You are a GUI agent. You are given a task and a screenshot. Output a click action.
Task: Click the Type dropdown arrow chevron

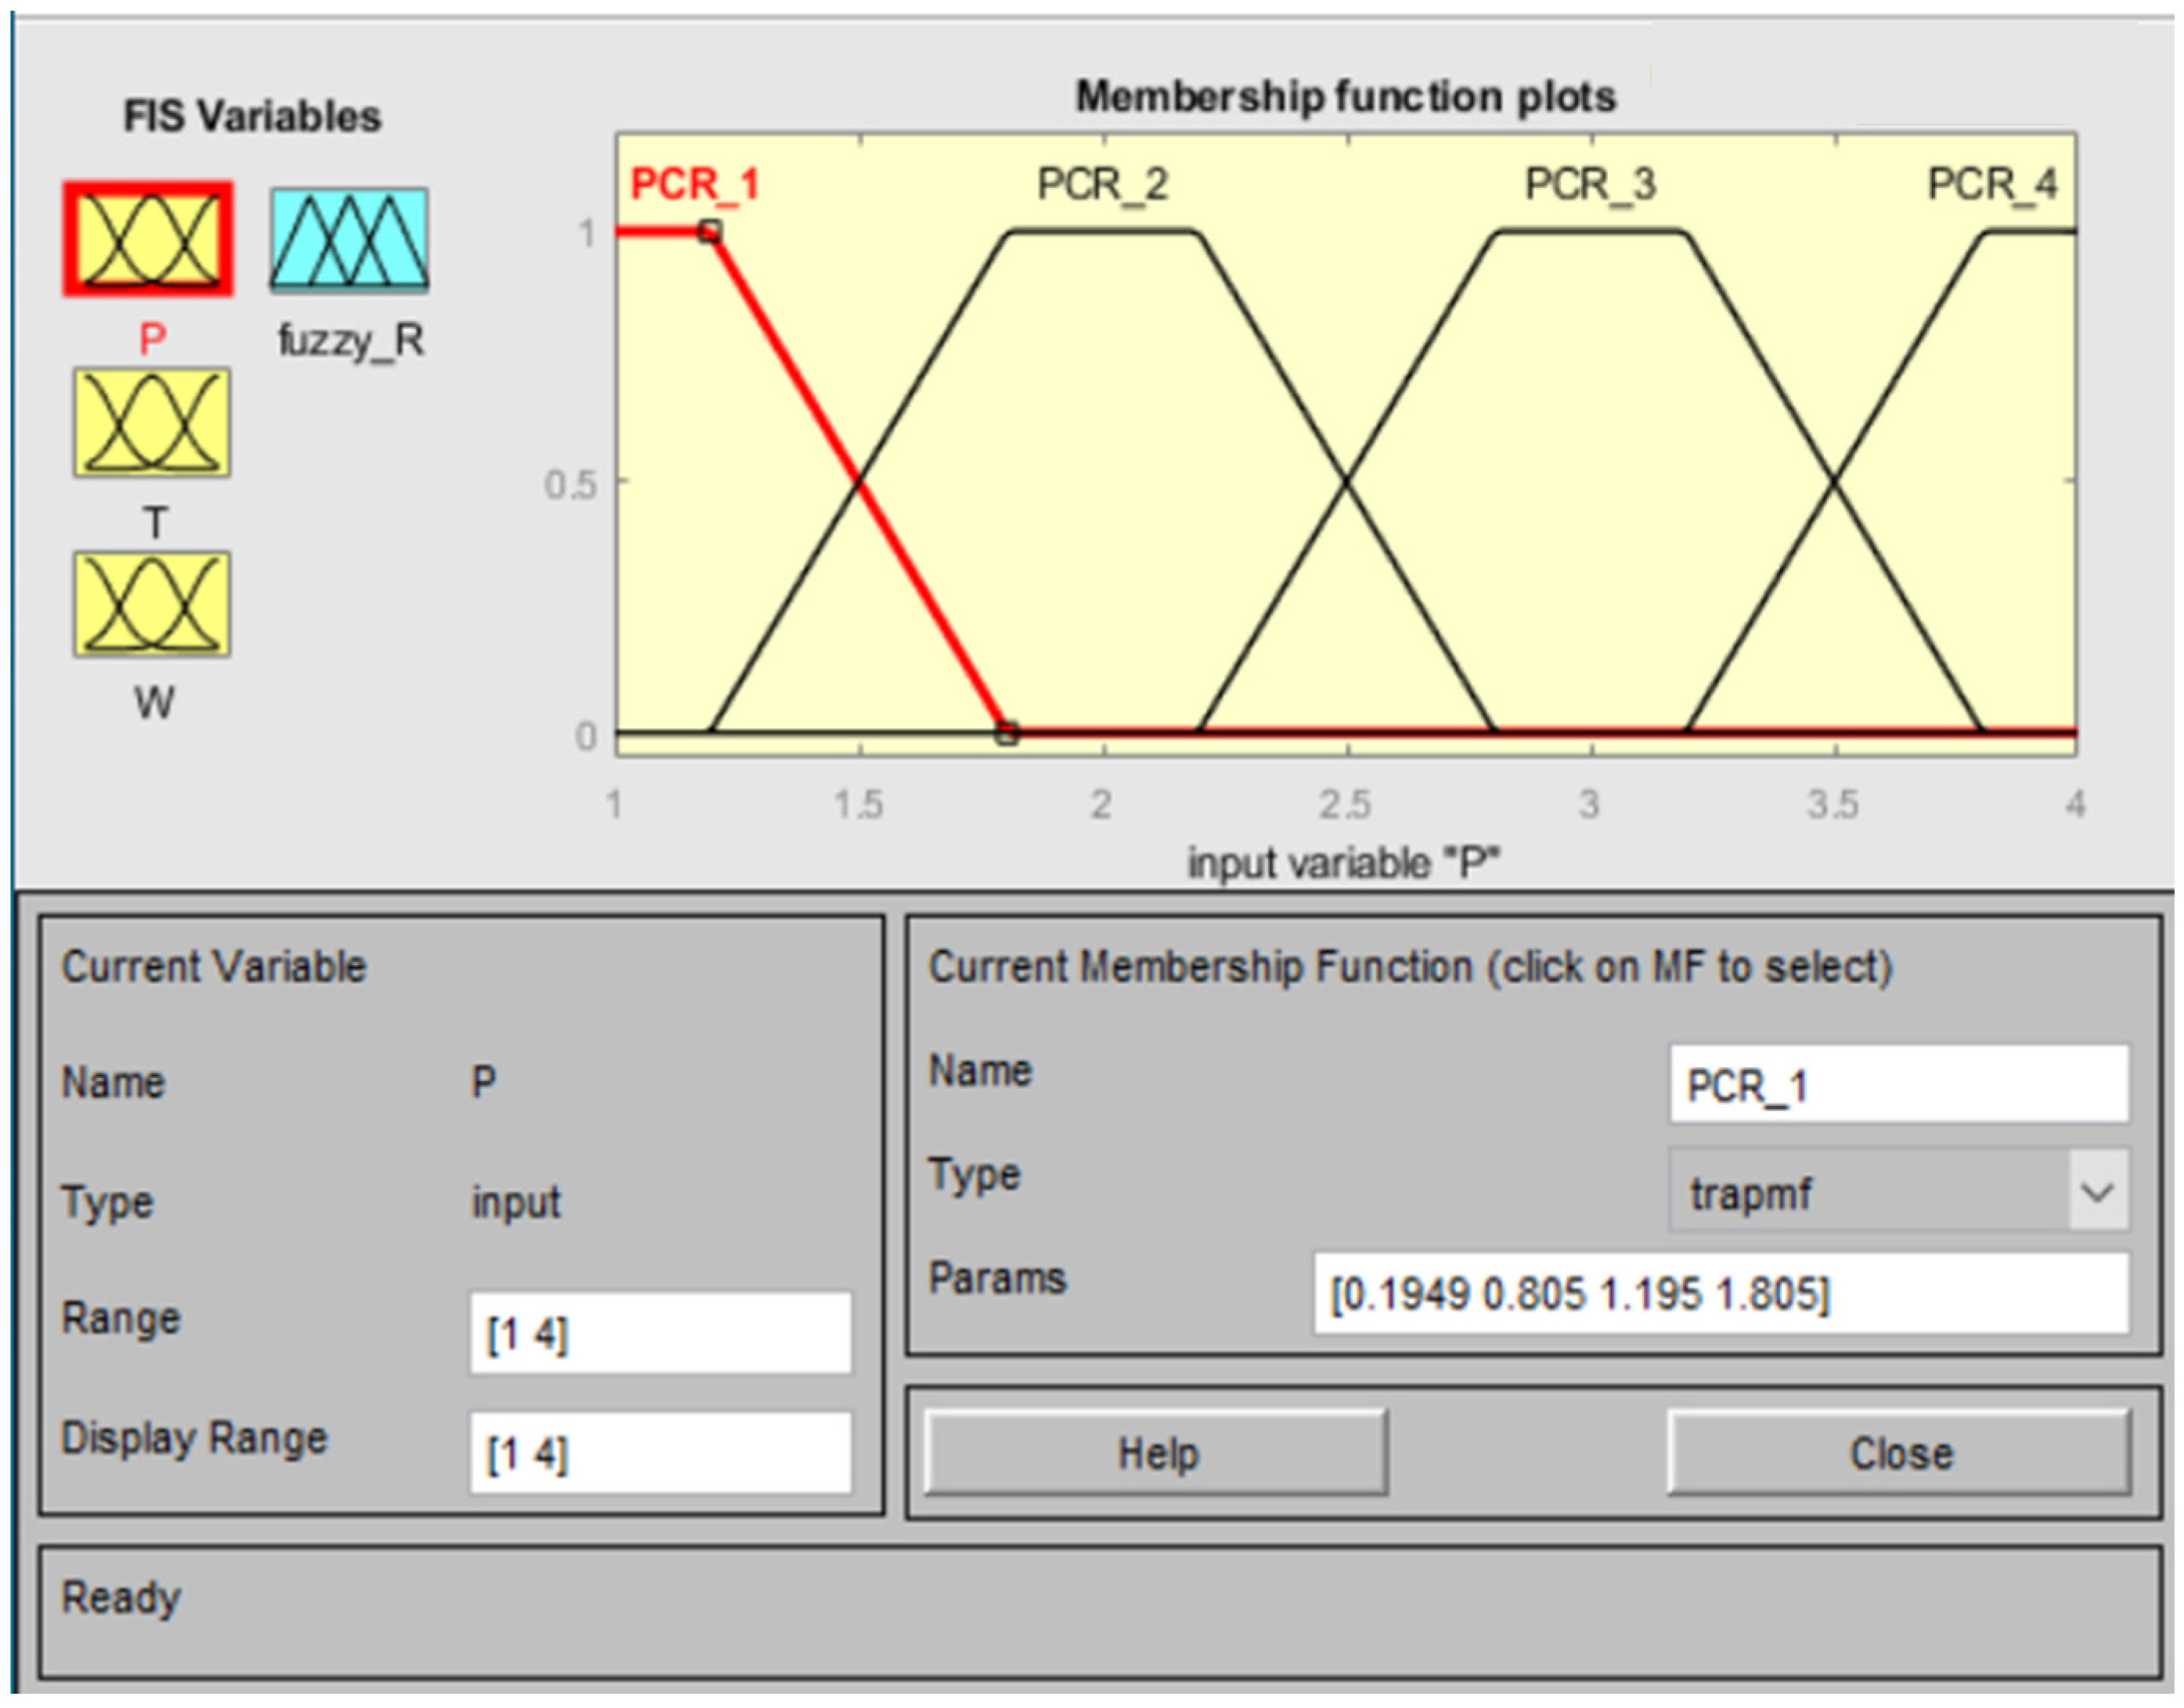[x=2097, y=1192]
